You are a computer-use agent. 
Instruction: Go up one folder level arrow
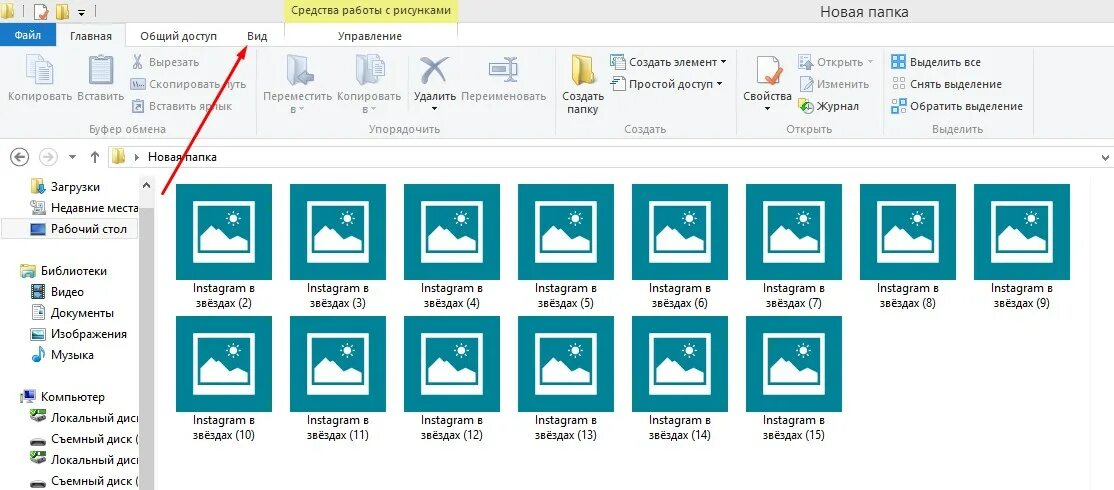[94, 157]
